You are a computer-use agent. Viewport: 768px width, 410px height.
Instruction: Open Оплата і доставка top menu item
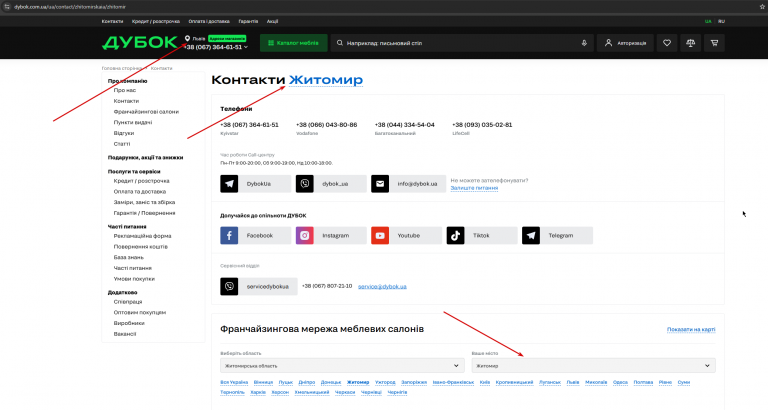click(x=209, y=22)
